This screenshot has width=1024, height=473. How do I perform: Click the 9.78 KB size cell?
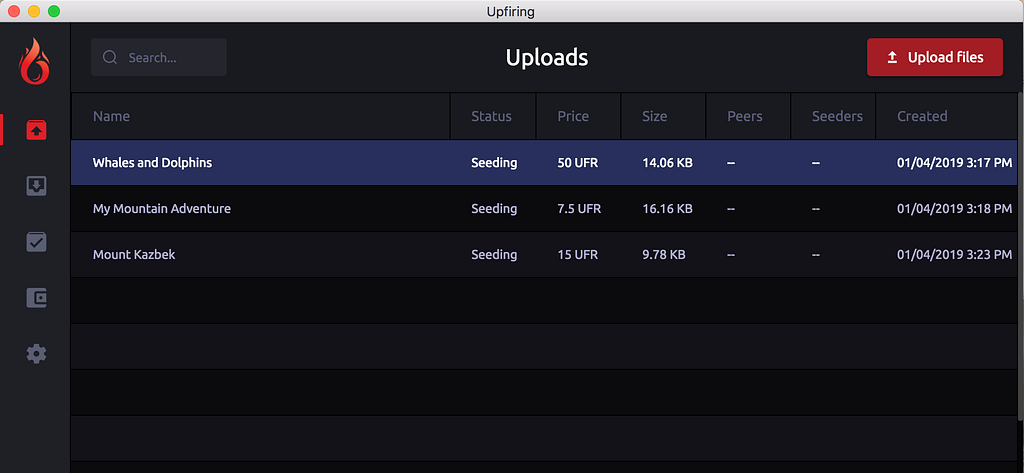(664, 255)
